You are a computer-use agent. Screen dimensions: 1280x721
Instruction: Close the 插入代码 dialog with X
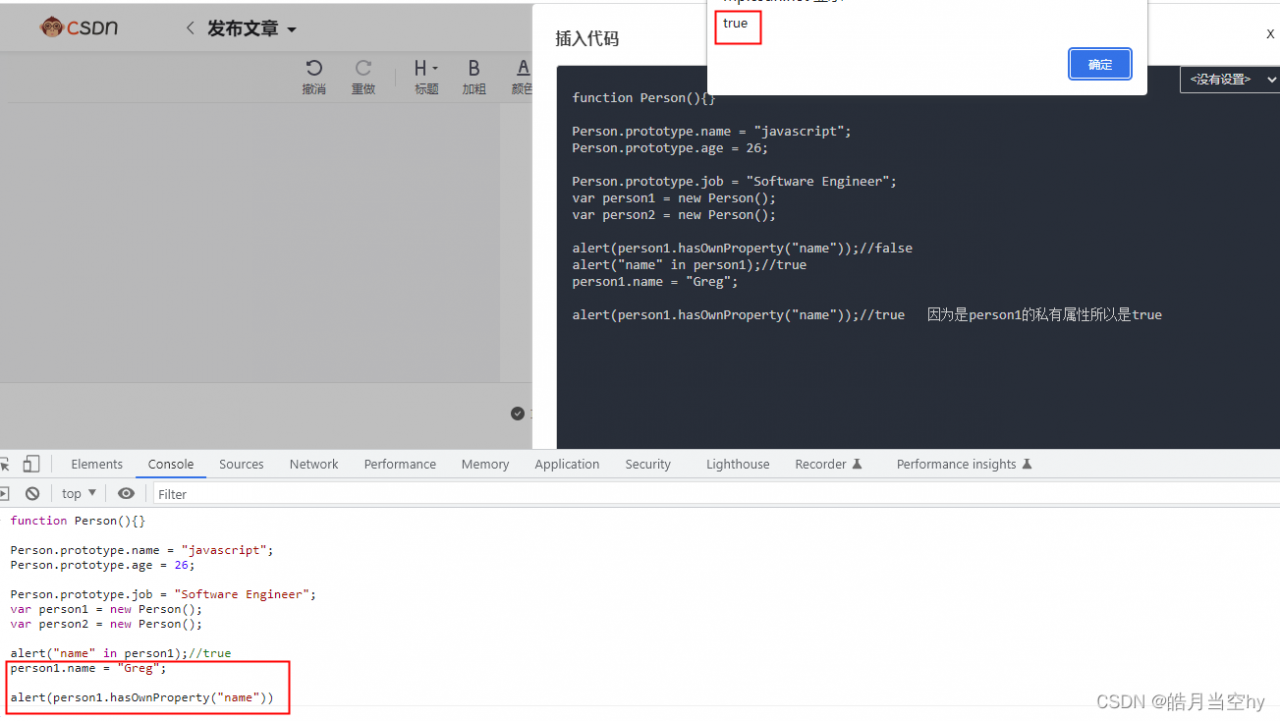[1270, 34]
